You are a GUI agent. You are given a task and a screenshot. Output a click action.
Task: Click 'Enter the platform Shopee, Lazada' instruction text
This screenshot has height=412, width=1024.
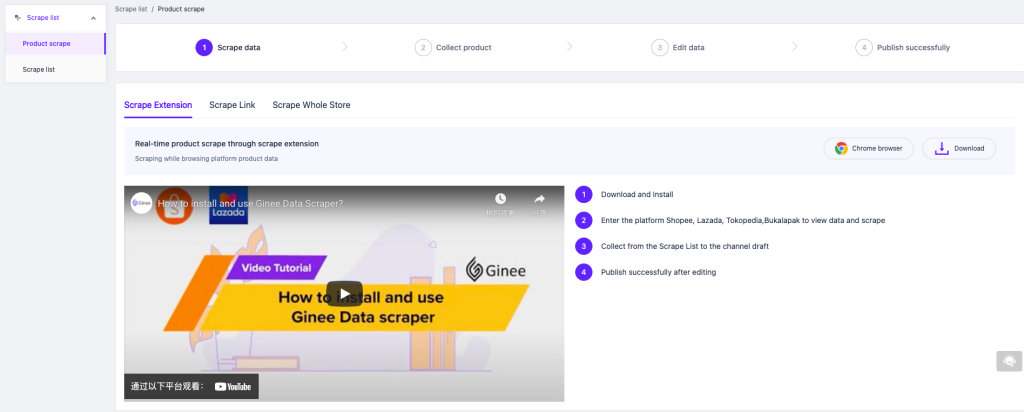coord(743,221)
